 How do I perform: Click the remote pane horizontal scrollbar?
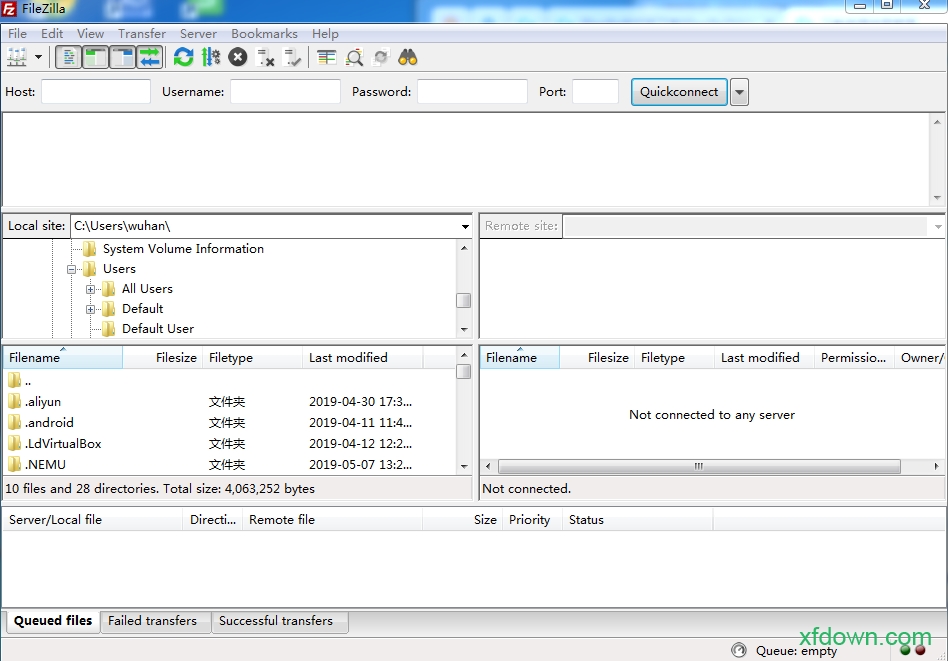pos(699,466)
